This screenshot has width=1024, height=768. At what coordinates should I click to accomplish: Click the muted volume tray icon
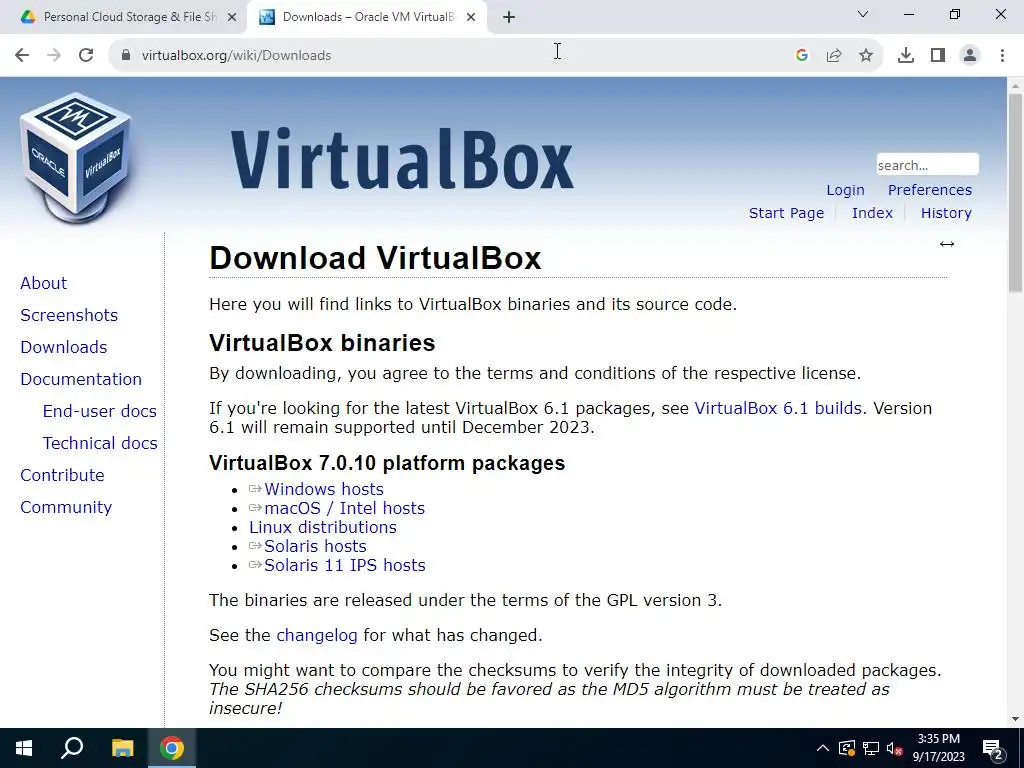(893, 748)
